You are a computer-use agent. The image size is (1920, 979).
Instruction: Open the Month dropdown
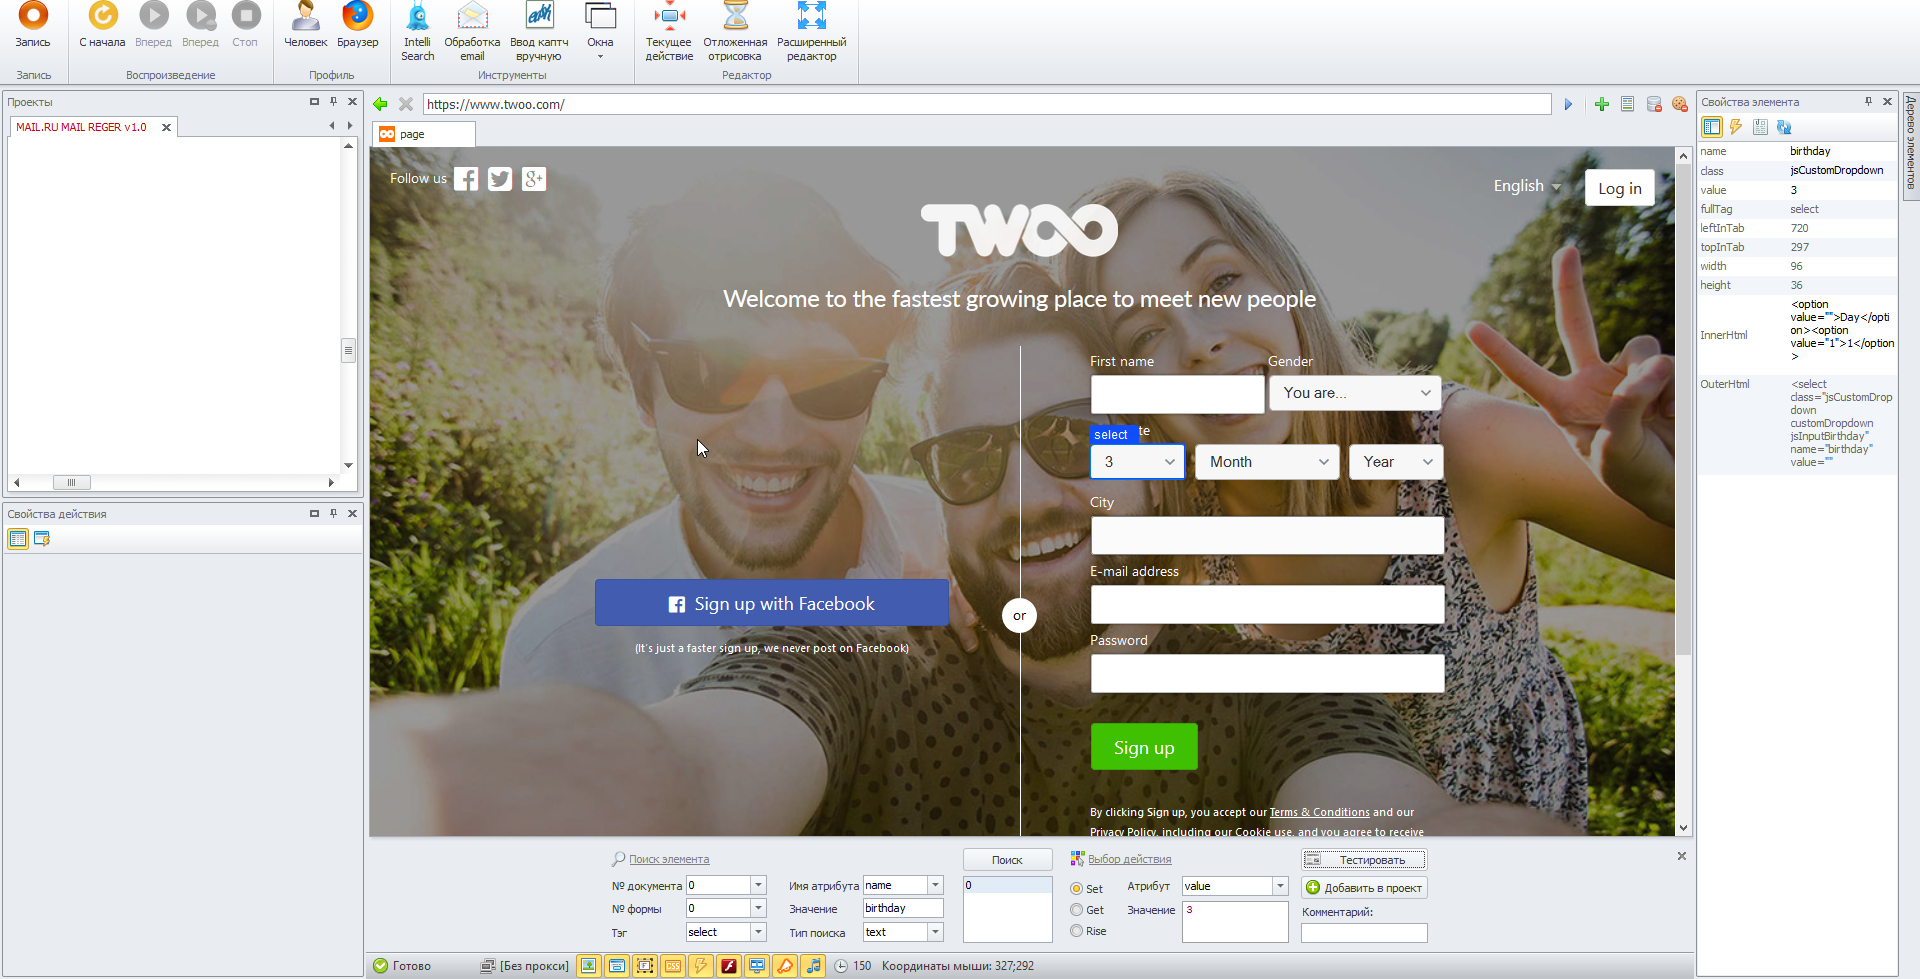pos(1267,462)
